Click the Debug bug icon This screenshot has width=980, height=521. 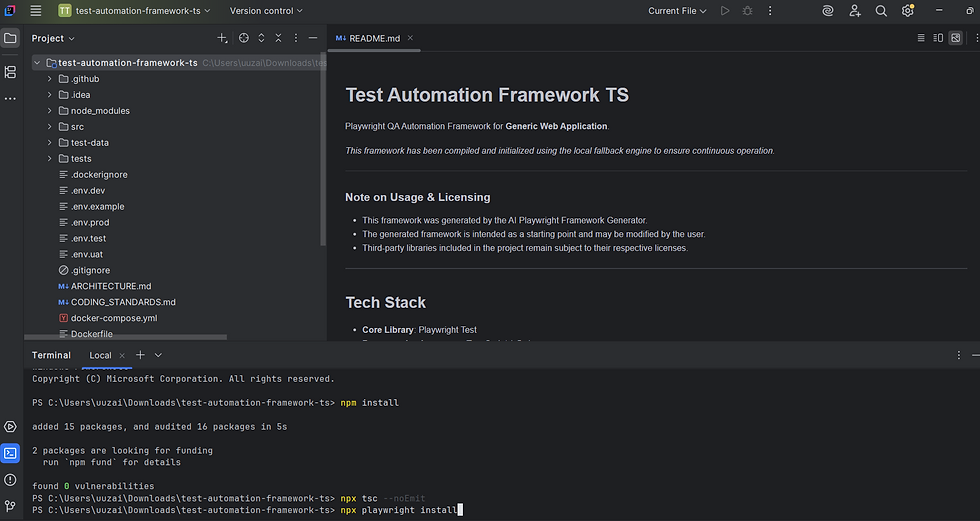[748, 11]
